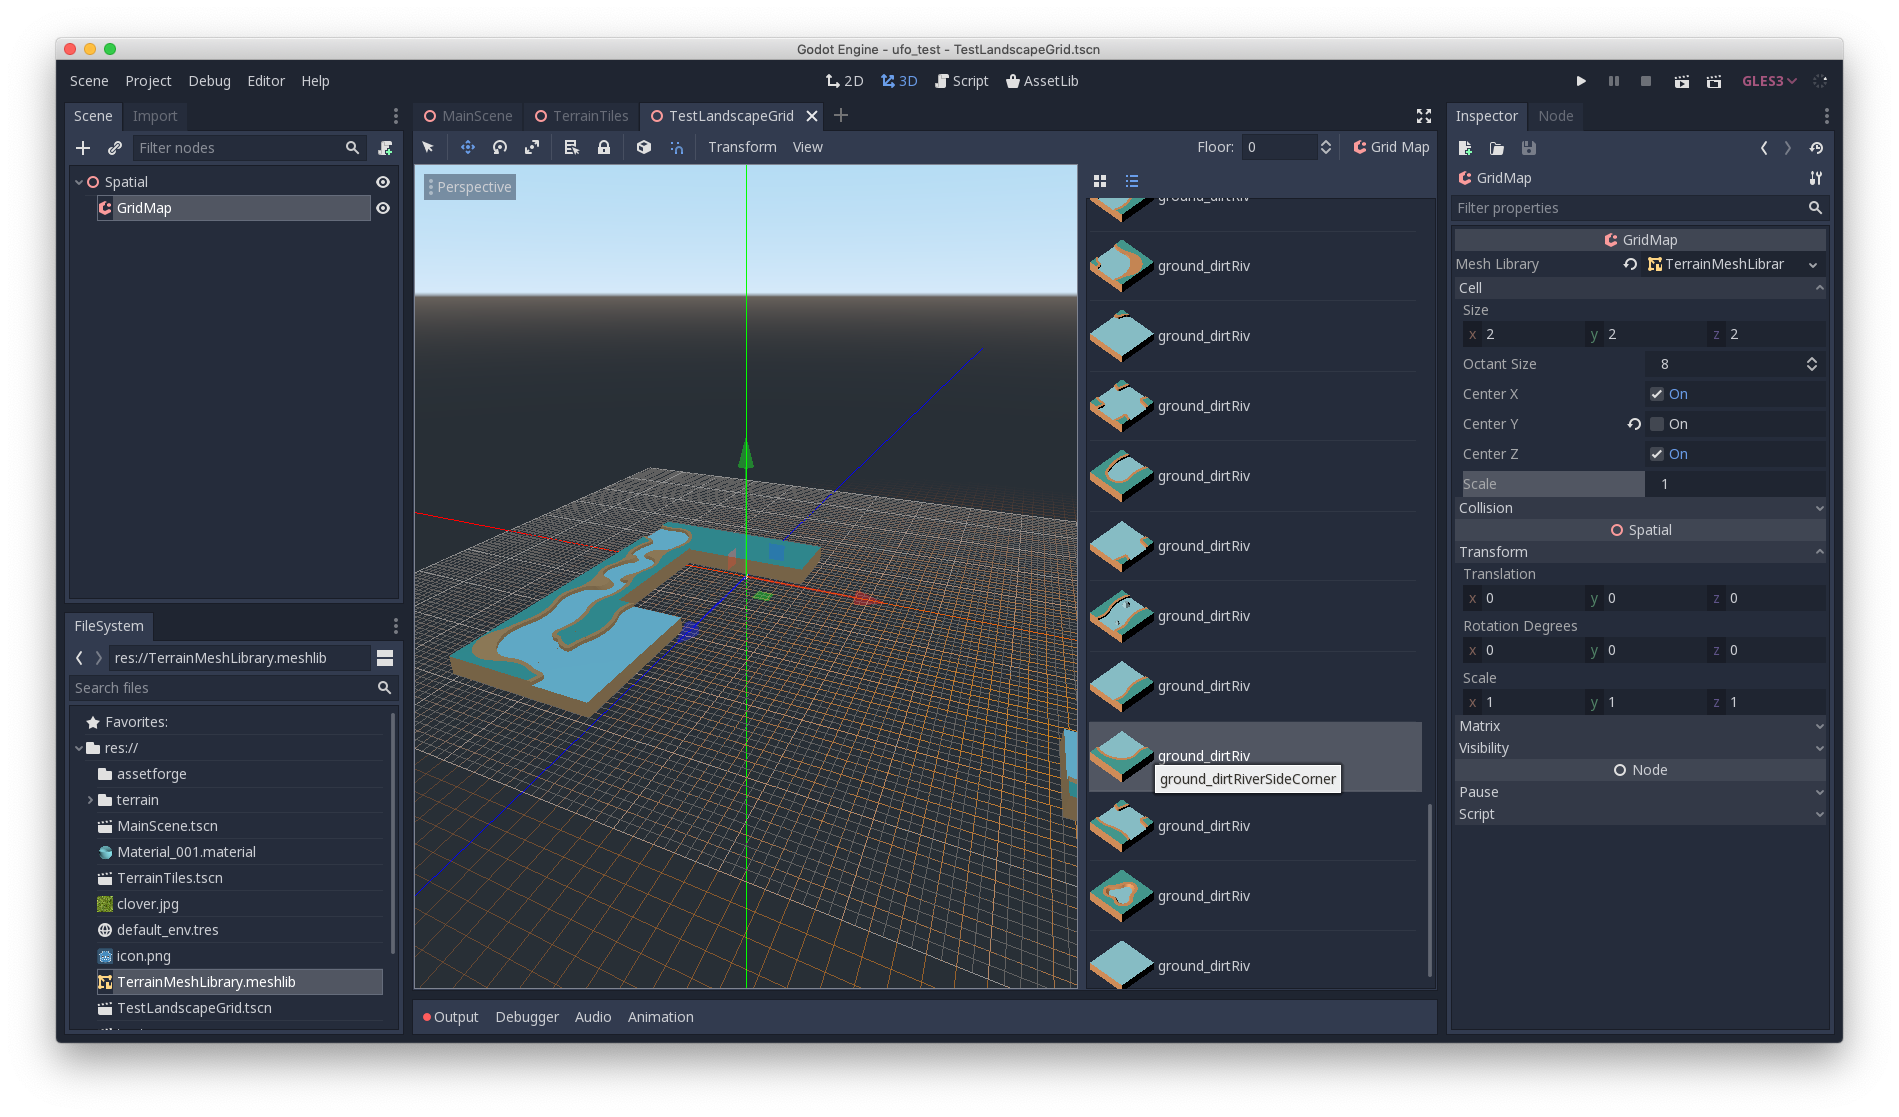Open the Editor menu
1899x1117 pixels.
266,81
